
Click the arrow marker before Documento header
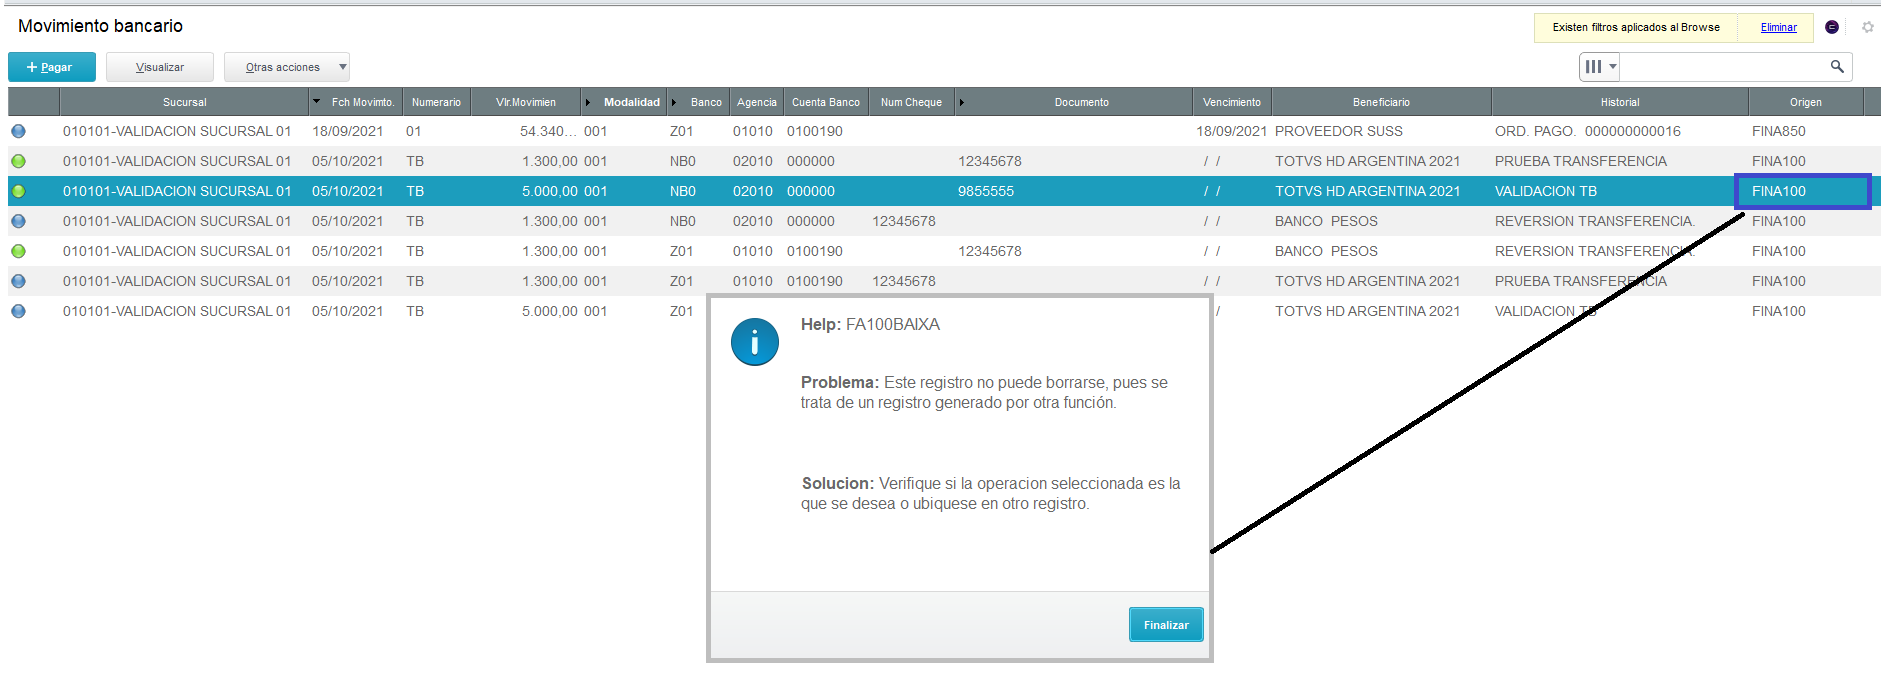962,102
